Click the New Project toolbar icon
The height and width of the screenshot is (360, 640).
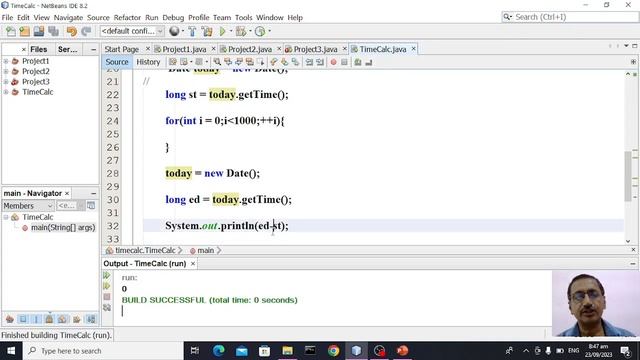point(24,31)
